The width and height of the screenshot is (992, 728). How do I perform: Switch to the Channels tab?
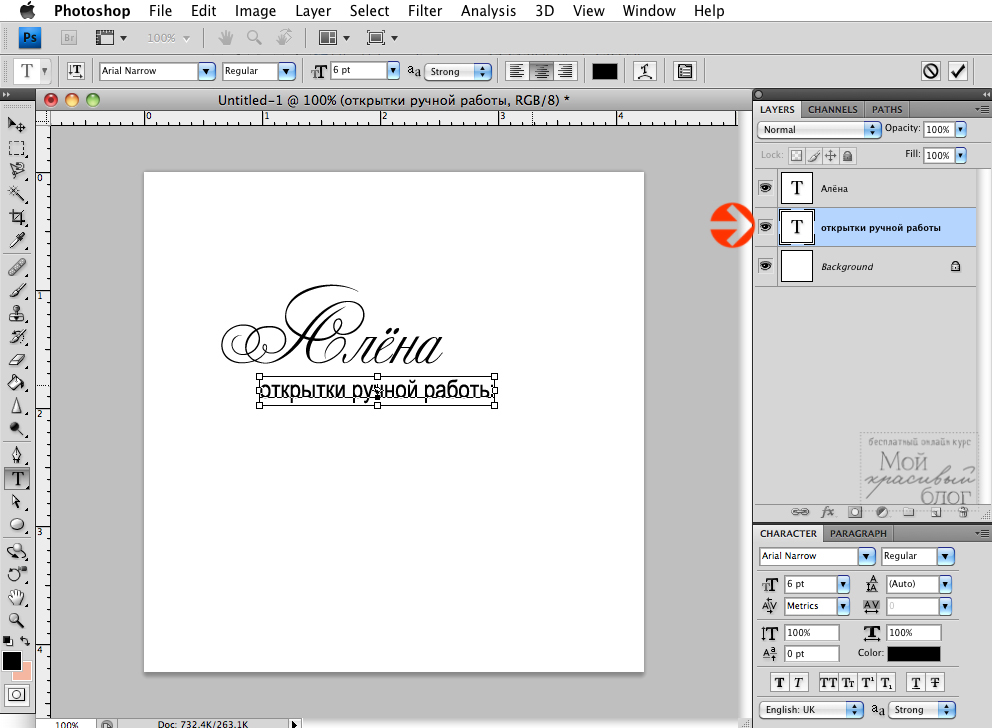point(832,109)
